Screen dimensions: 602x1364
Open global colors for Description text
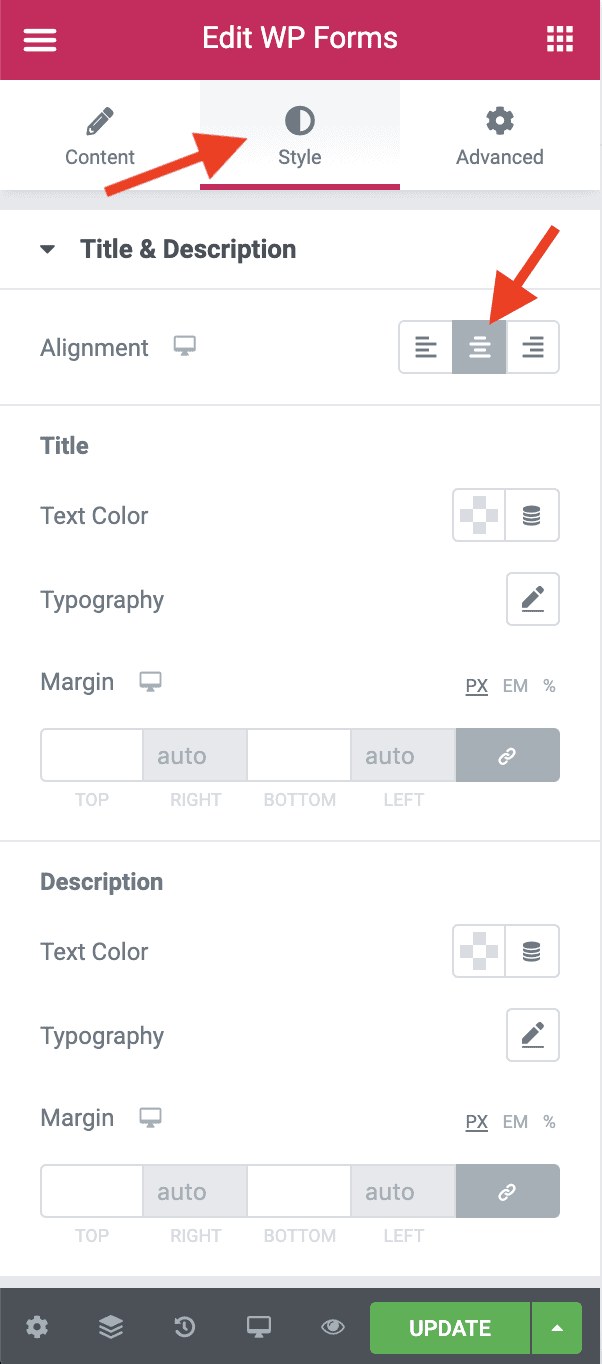pyautogui.click(x=532, y=951)
